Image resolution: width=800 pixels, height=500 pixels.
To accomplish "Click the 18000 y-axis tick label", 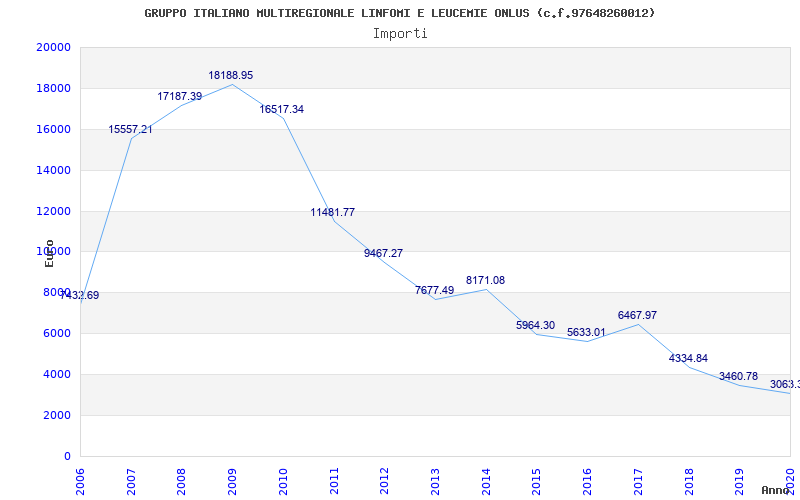I will [54, 88].
